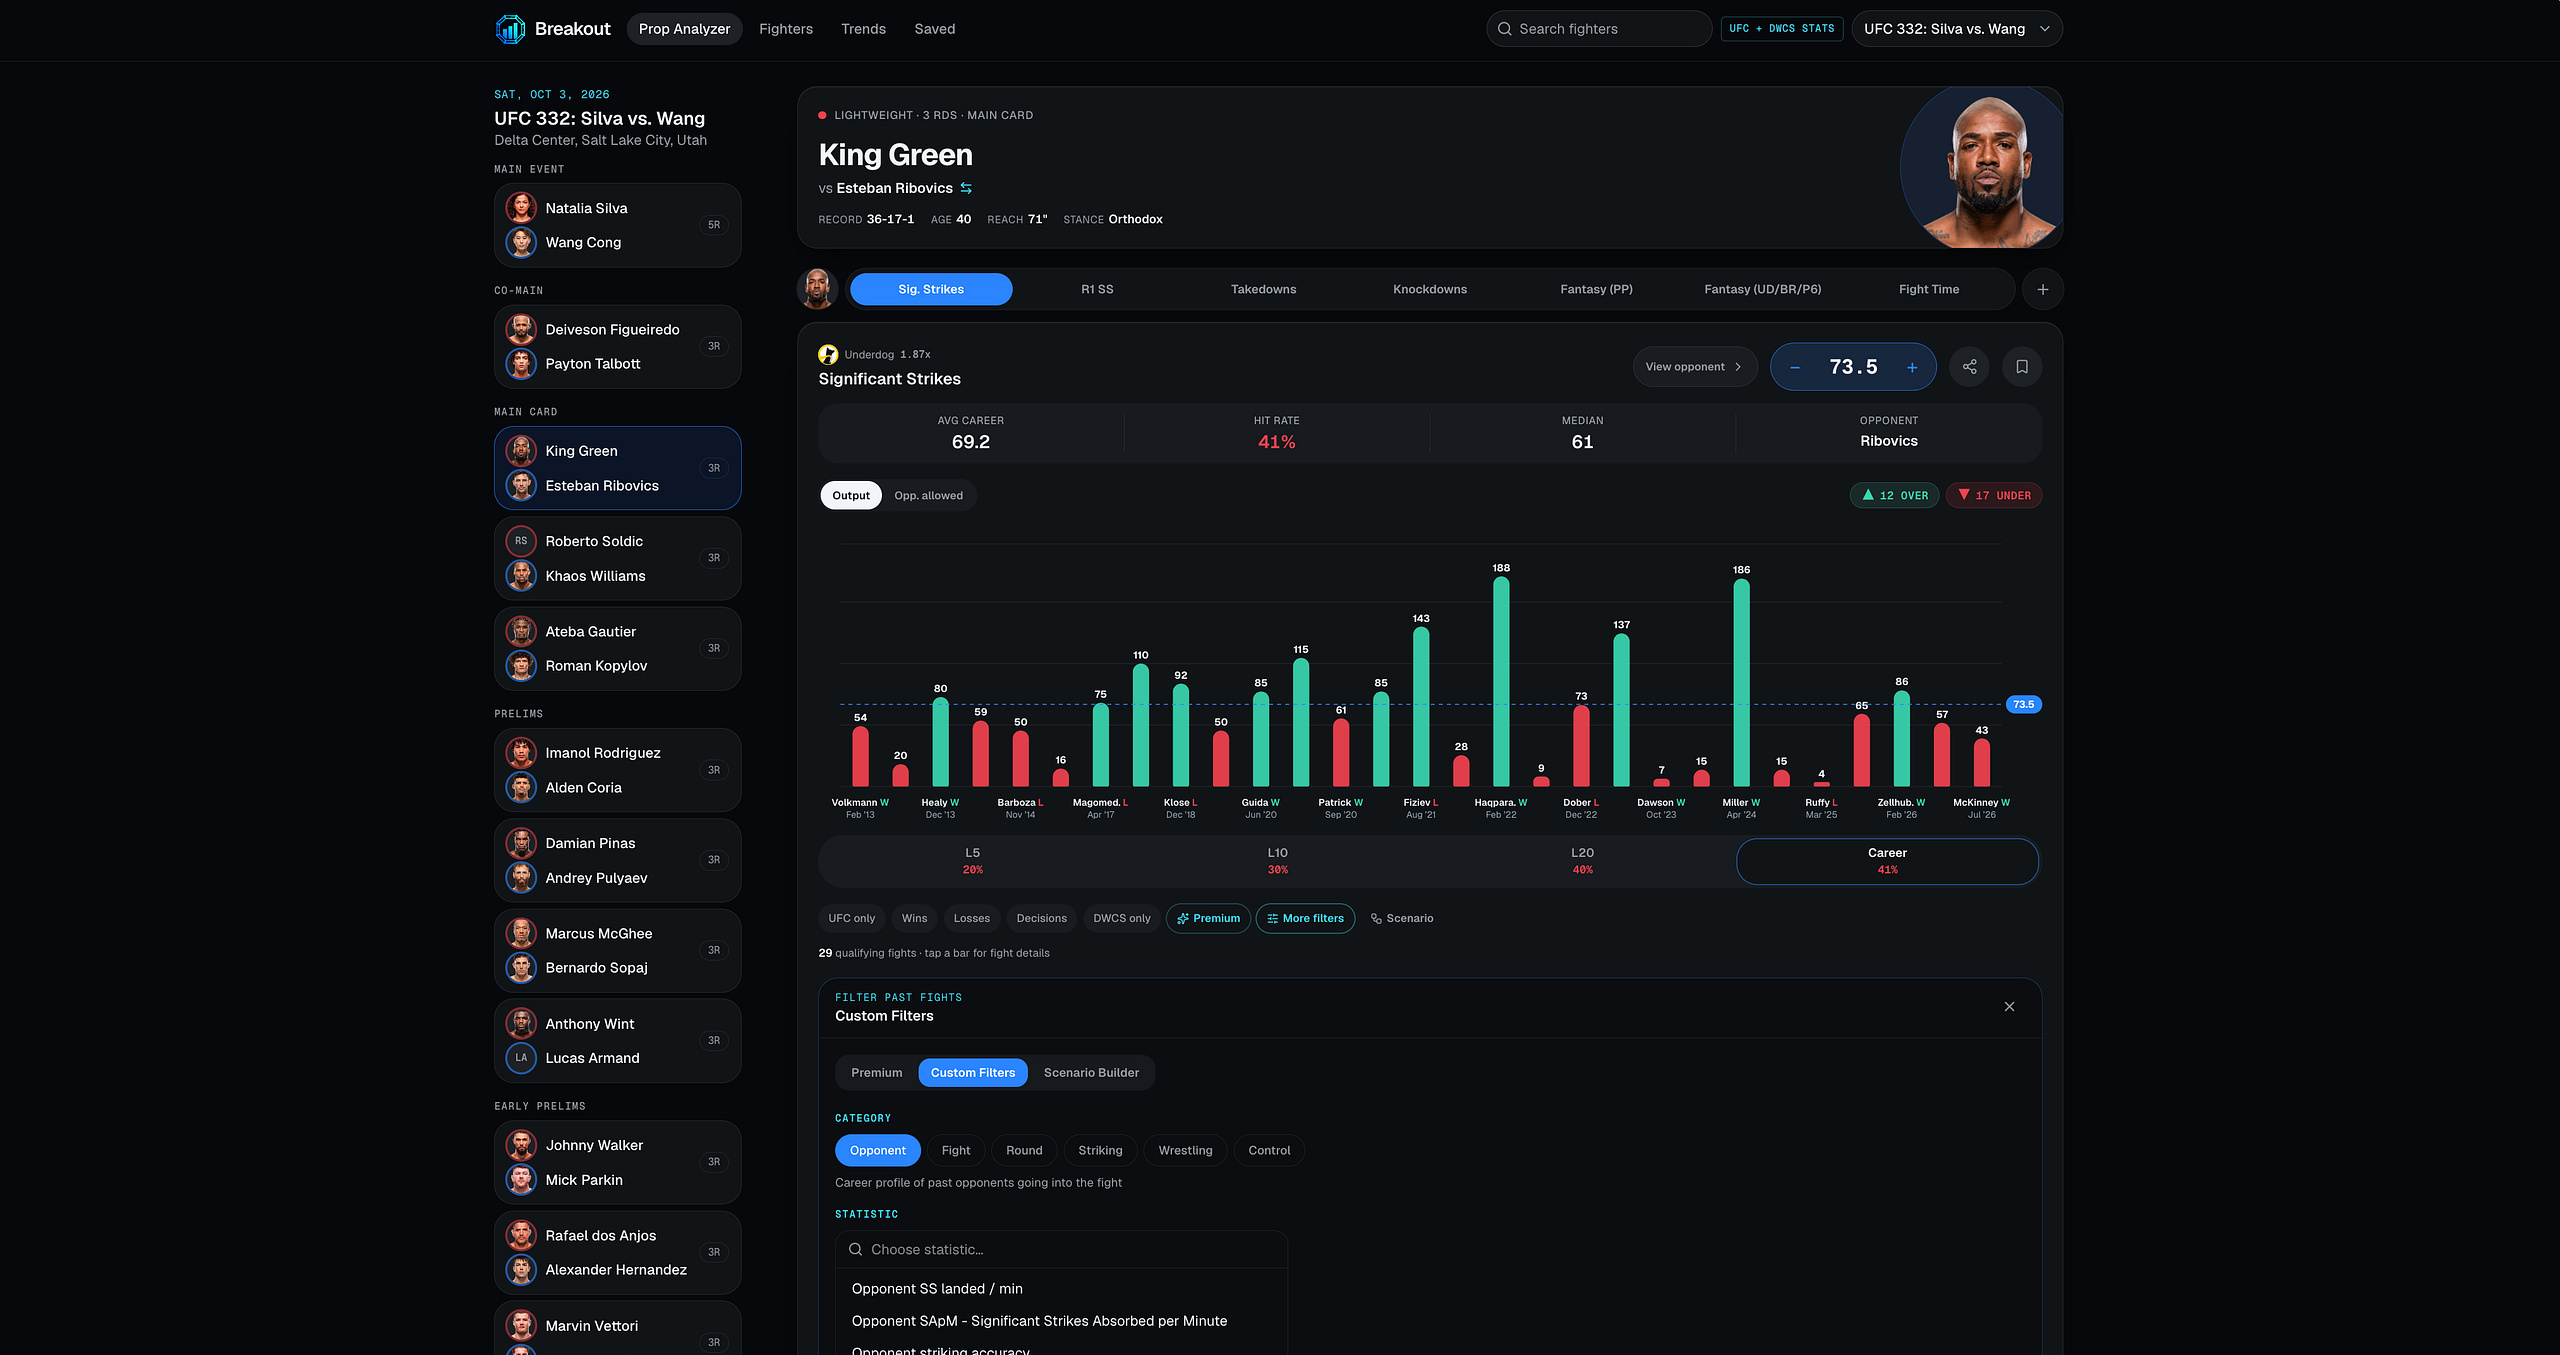
Task: Open the Scenario Builder tab
Action: tap(1091, 1072)
